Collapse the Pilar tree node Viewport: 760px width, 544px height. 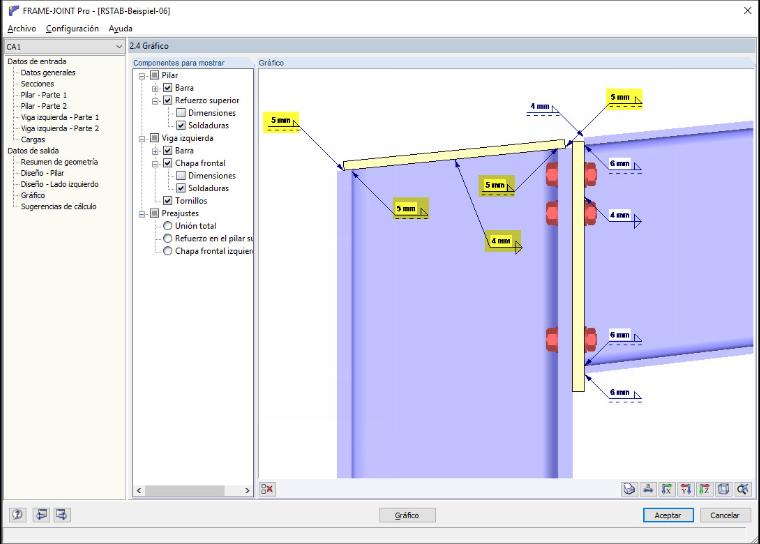[x=142, y=76]
